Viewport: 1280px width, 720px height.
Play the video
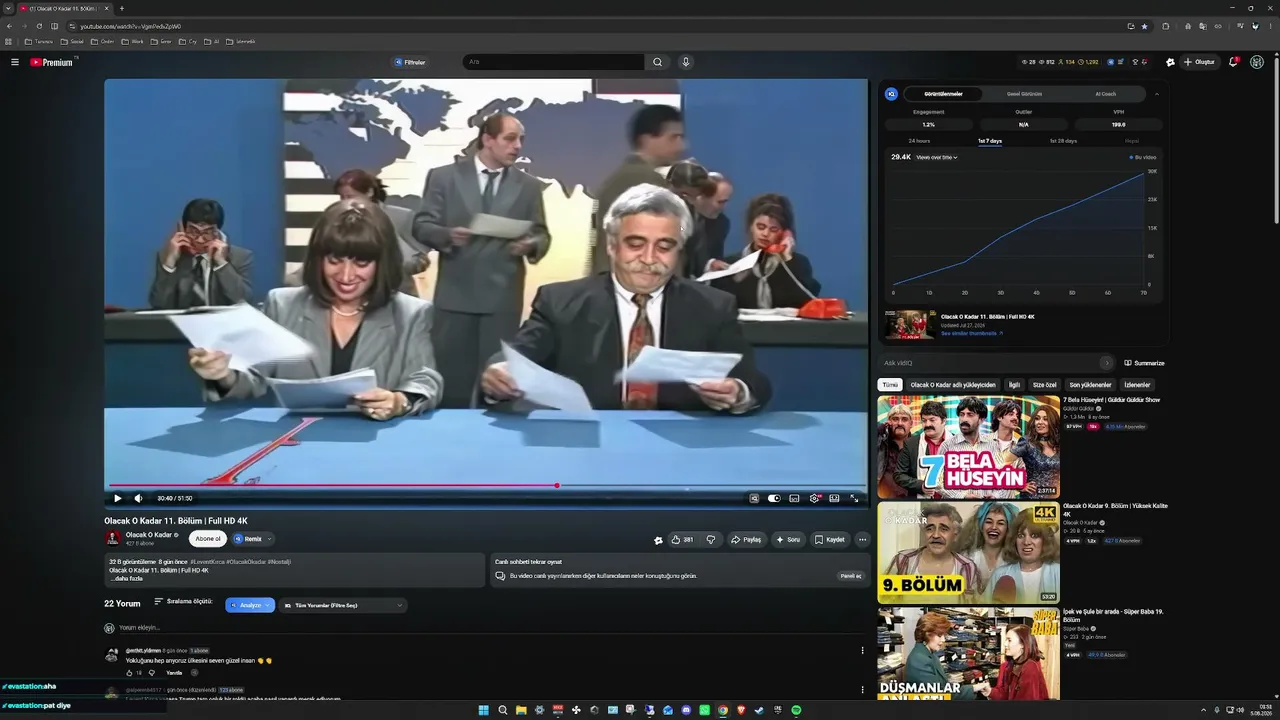click(117, 498)
